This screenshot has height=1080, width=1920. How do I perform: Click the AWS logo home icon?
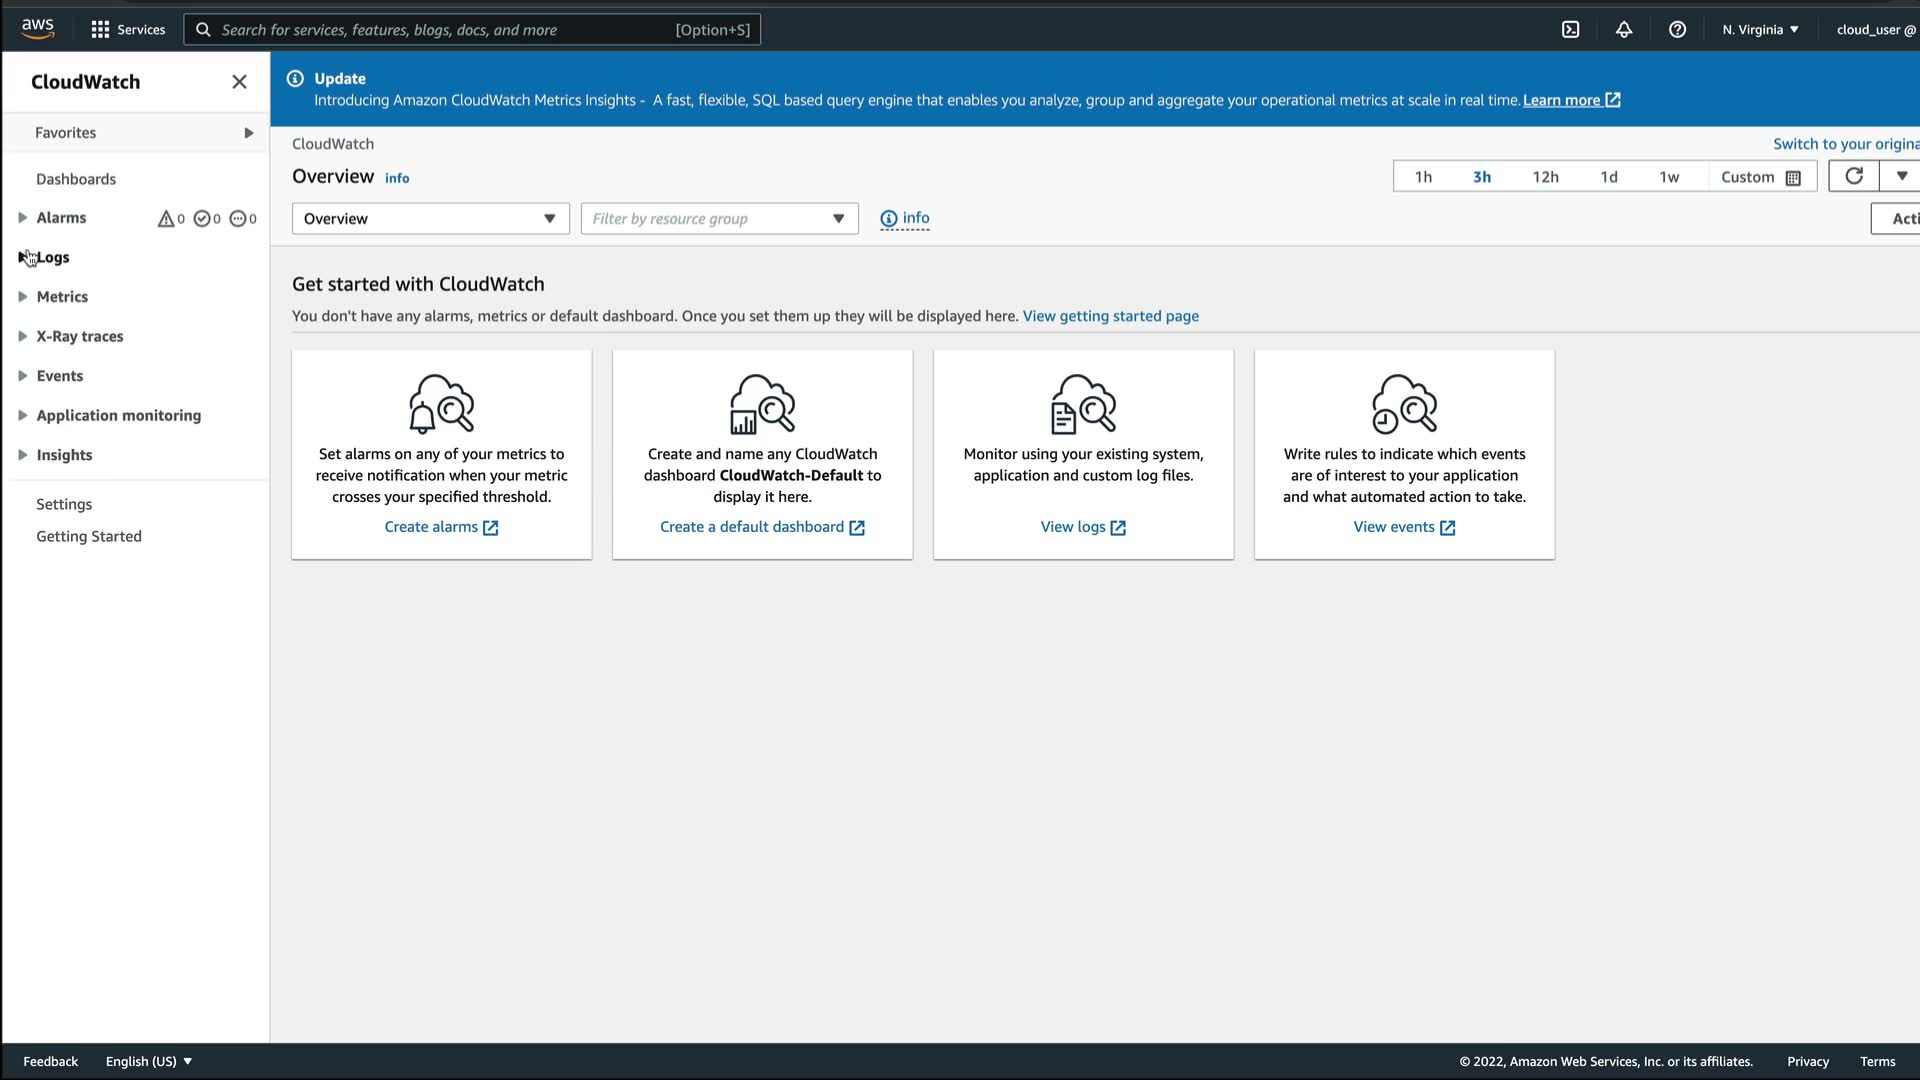(38, 29)
